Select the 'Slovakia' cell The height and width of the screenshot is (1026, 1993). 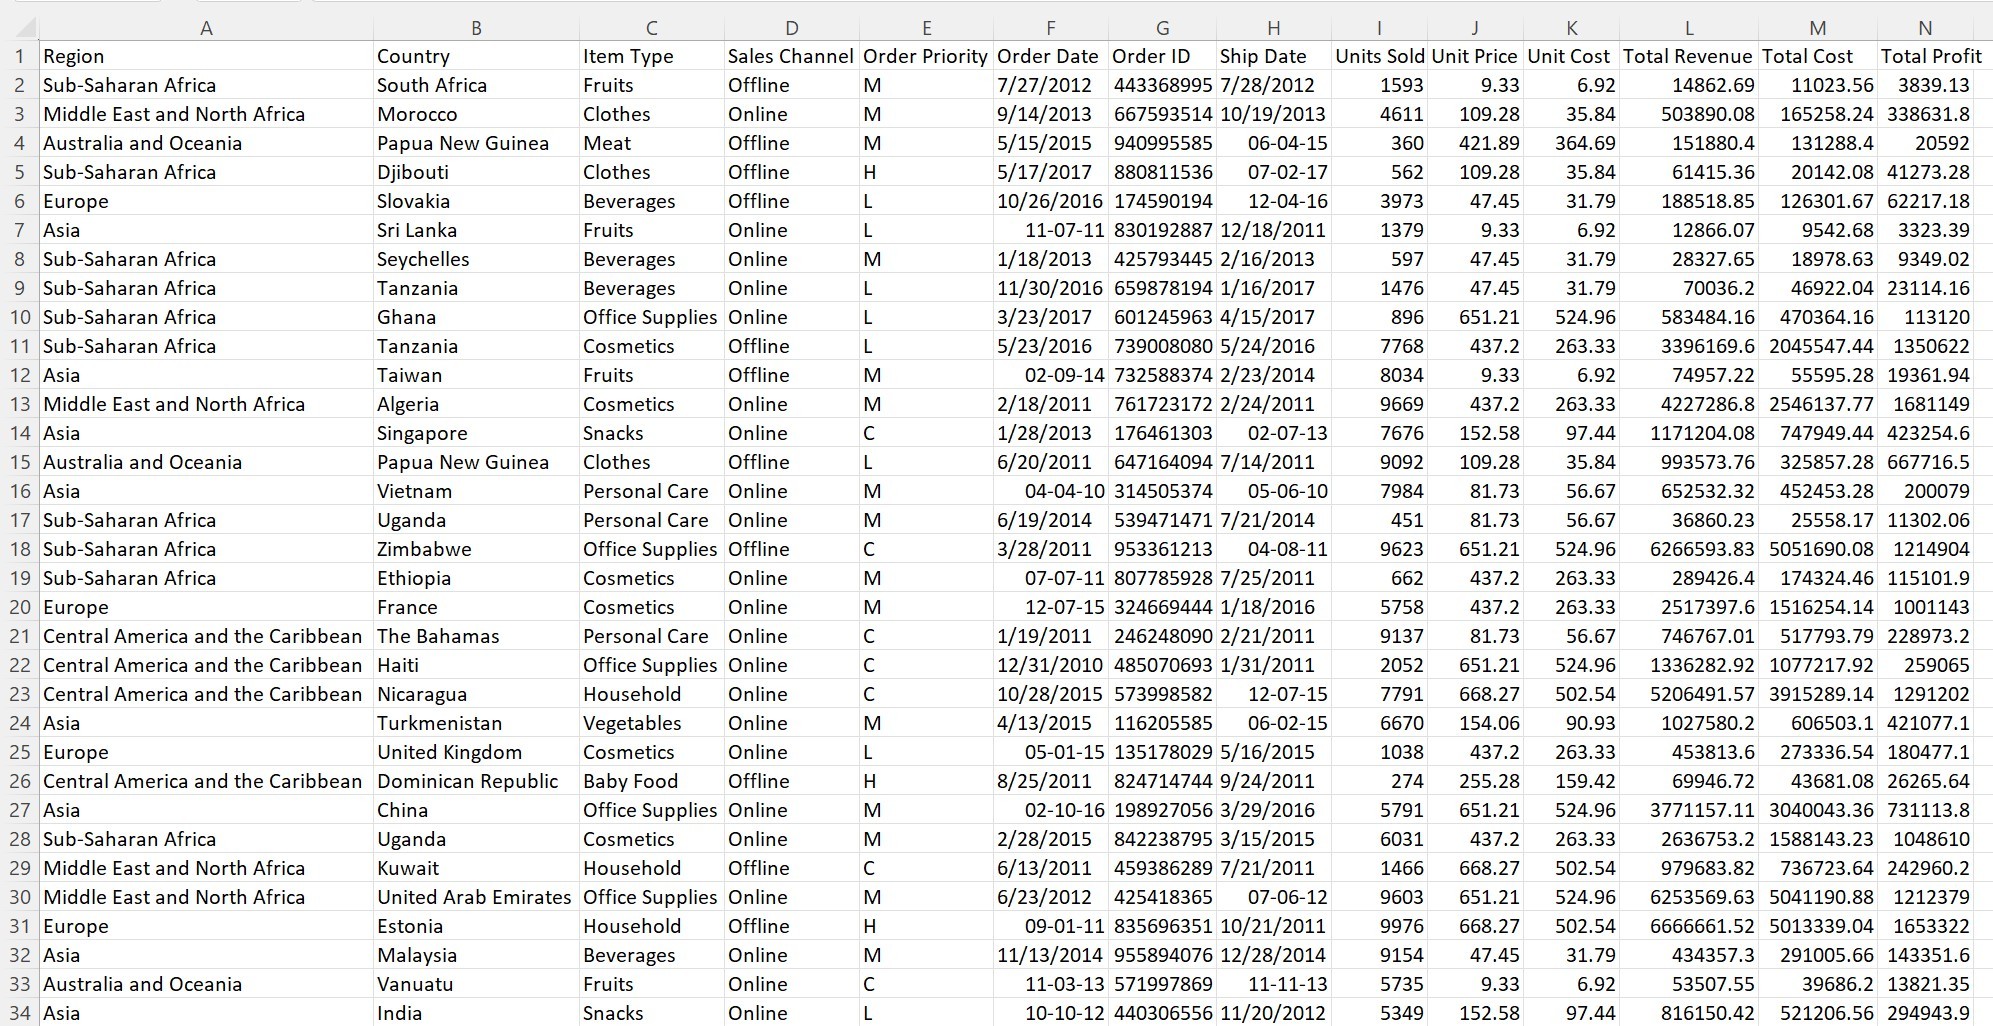476,201
